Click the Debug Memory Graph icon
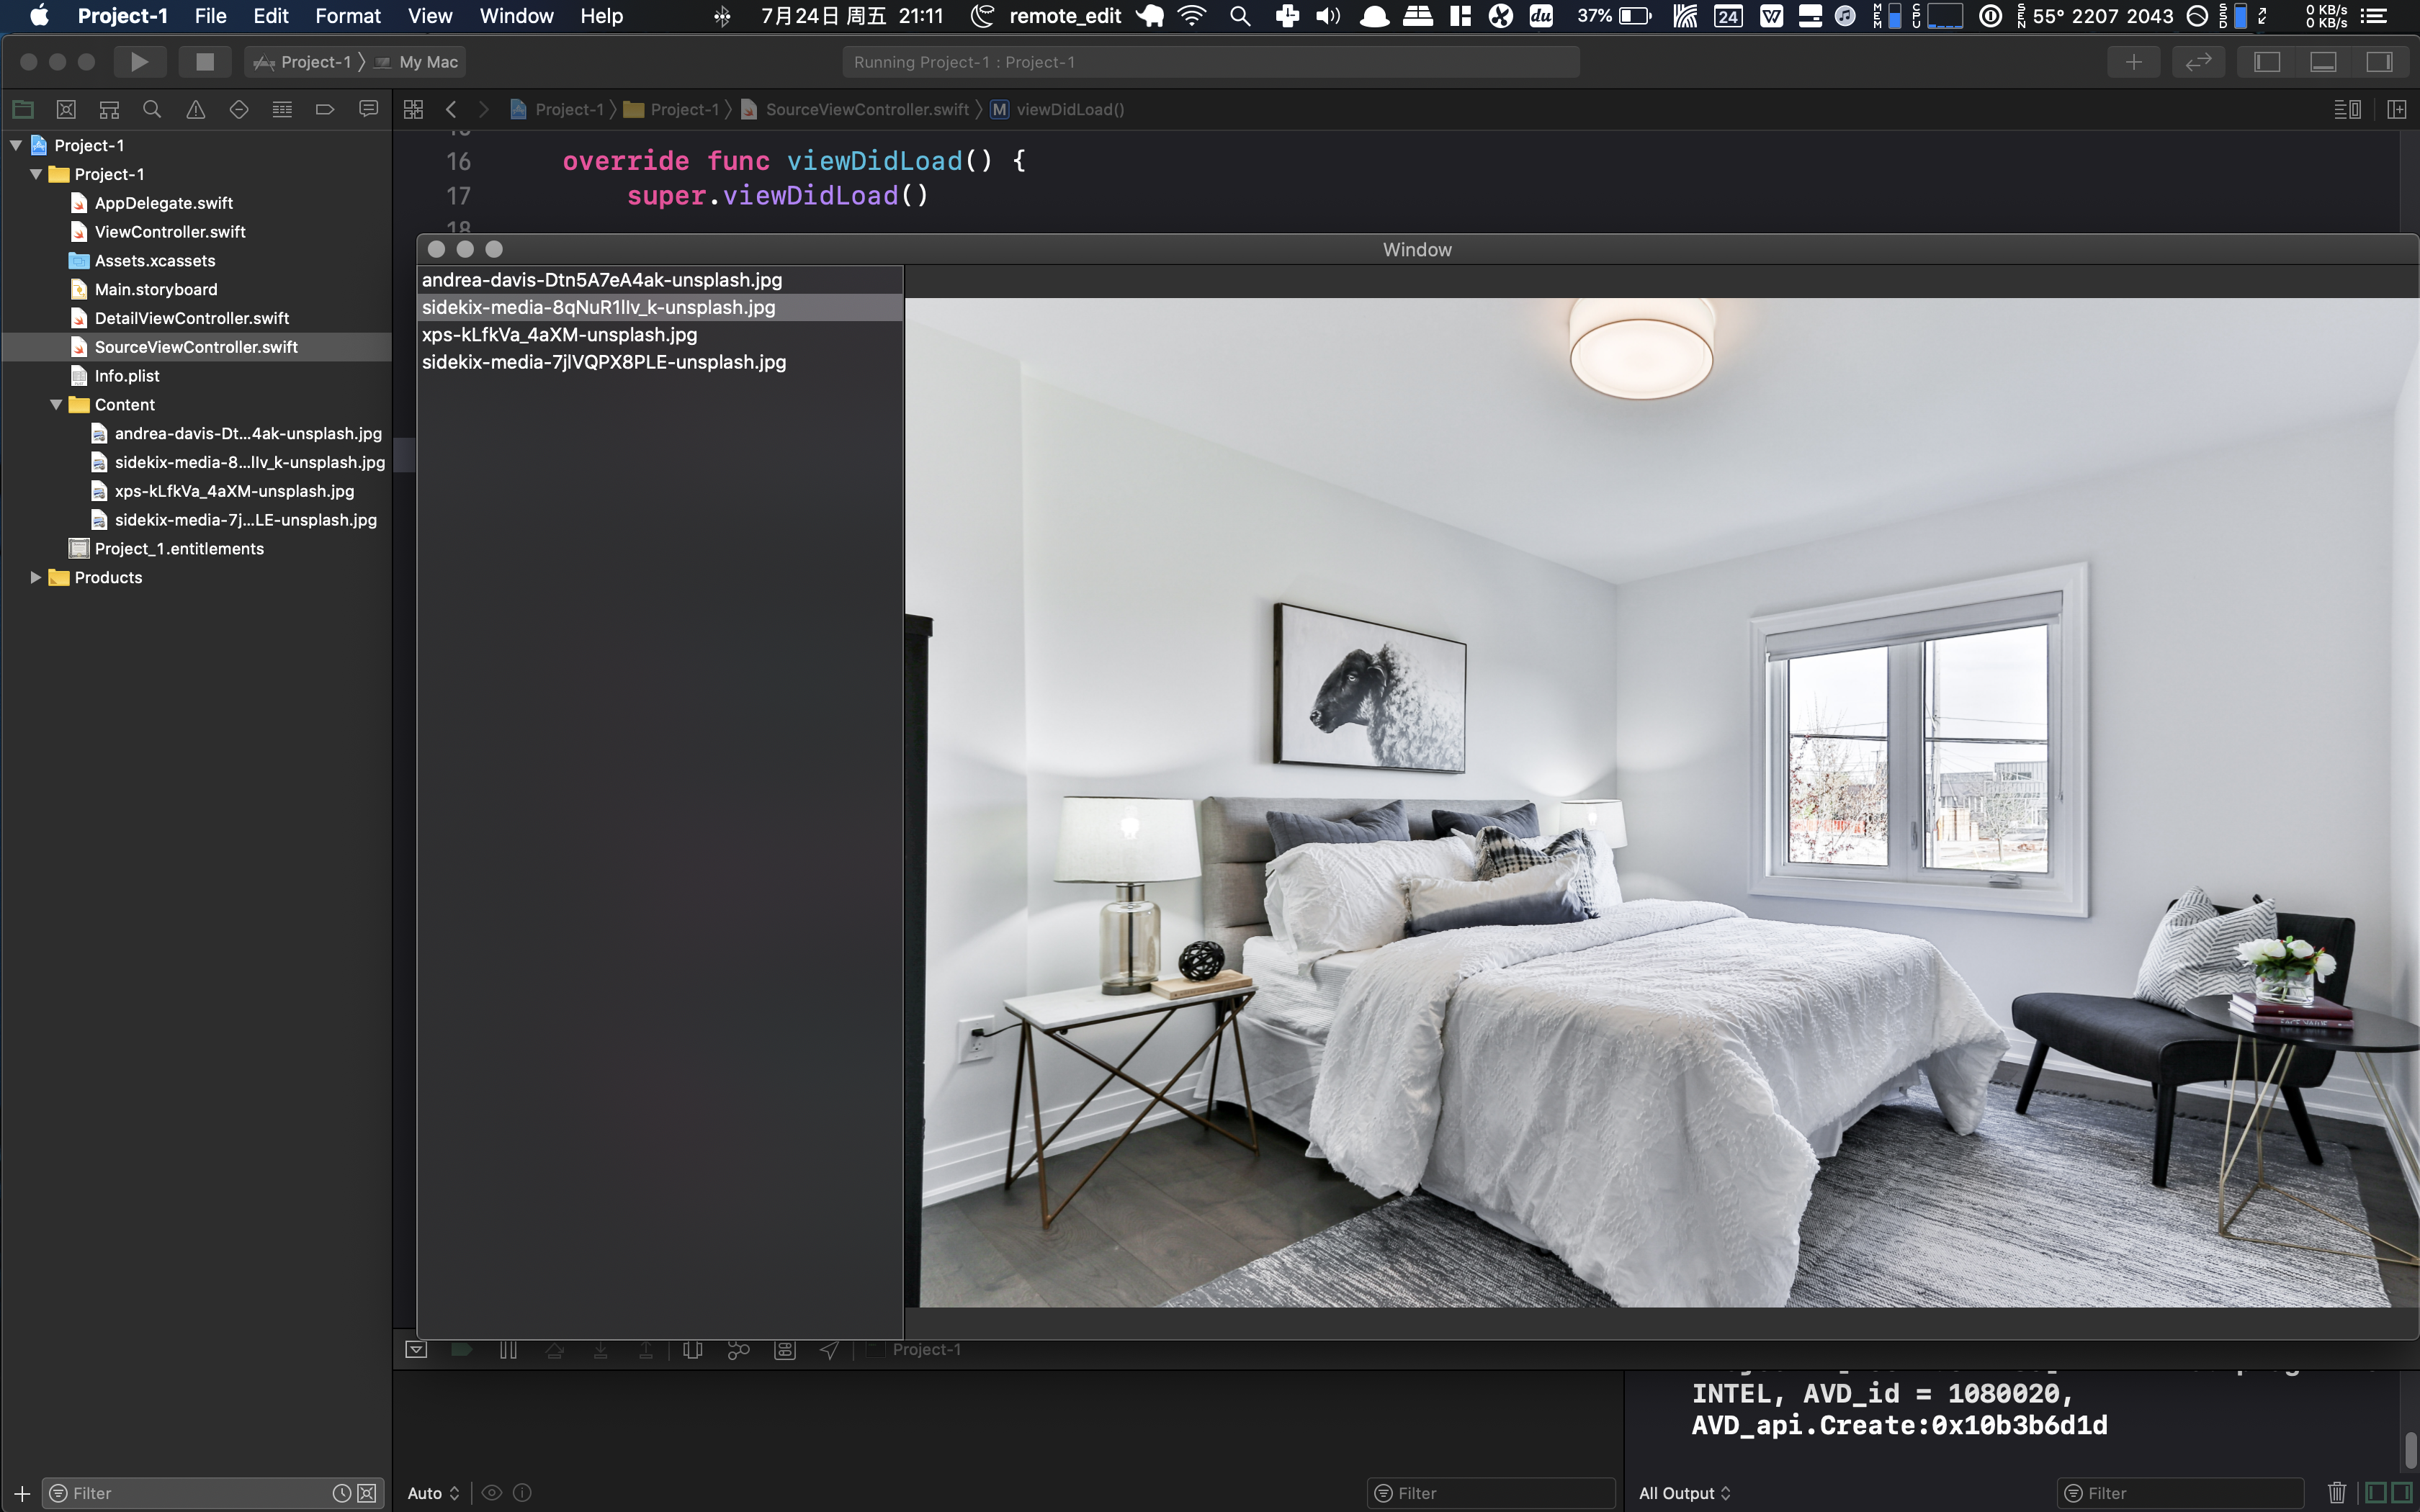Screen dimensions: 2420x1512 coord(738,1350)
